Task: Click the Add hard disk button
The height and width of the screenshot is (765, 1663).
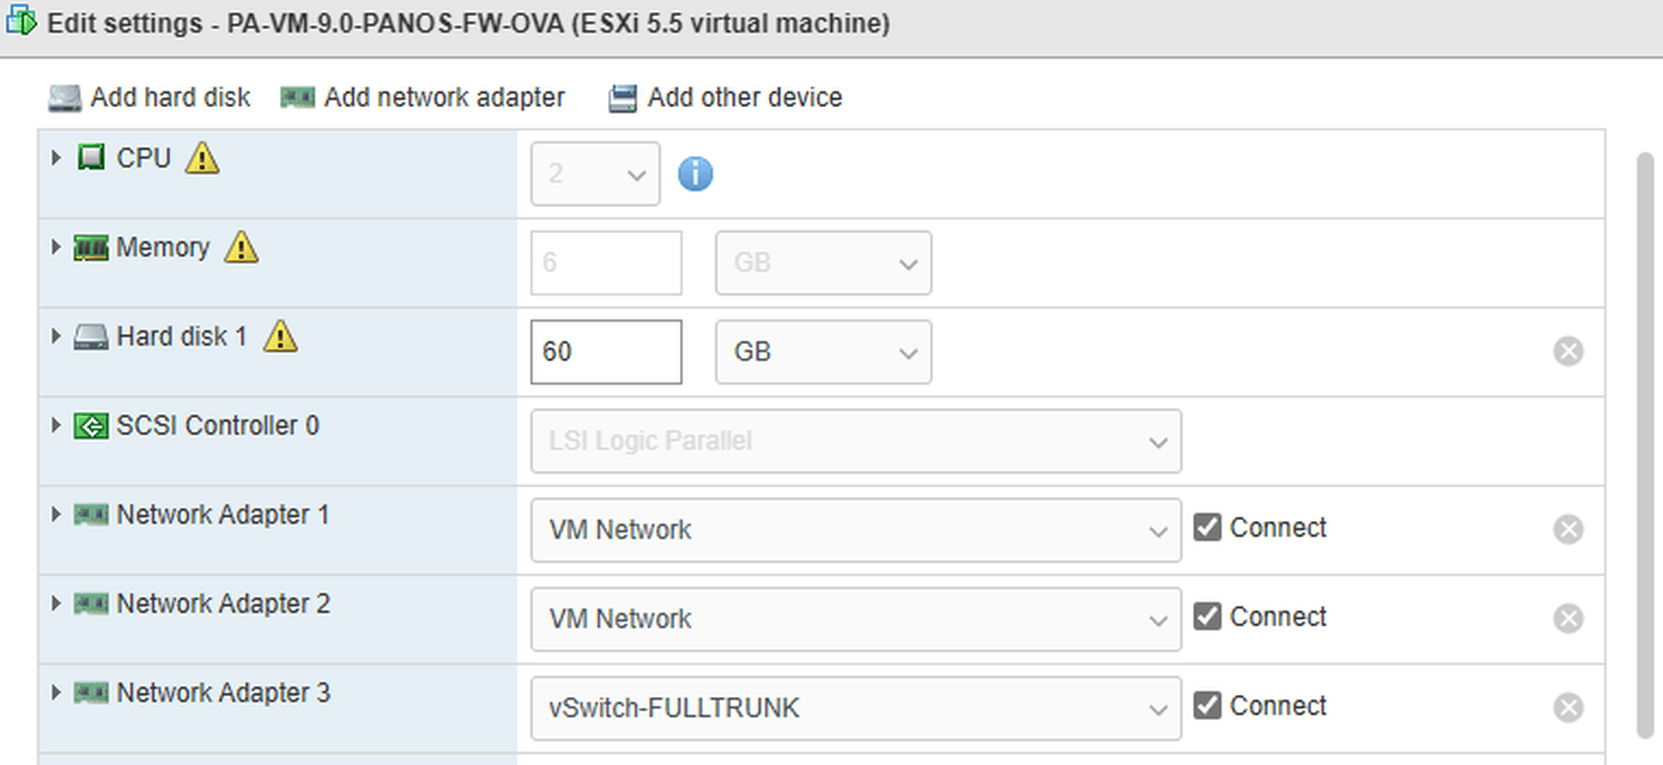Action: tap(149, 97)
